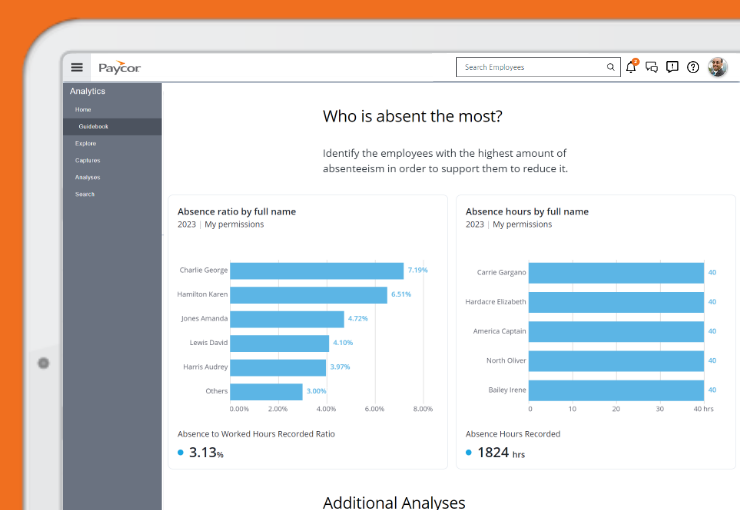Viewport: 740px width, 510px height.
Task: Click the Who is absent the most heading
Action: [412, 116]
